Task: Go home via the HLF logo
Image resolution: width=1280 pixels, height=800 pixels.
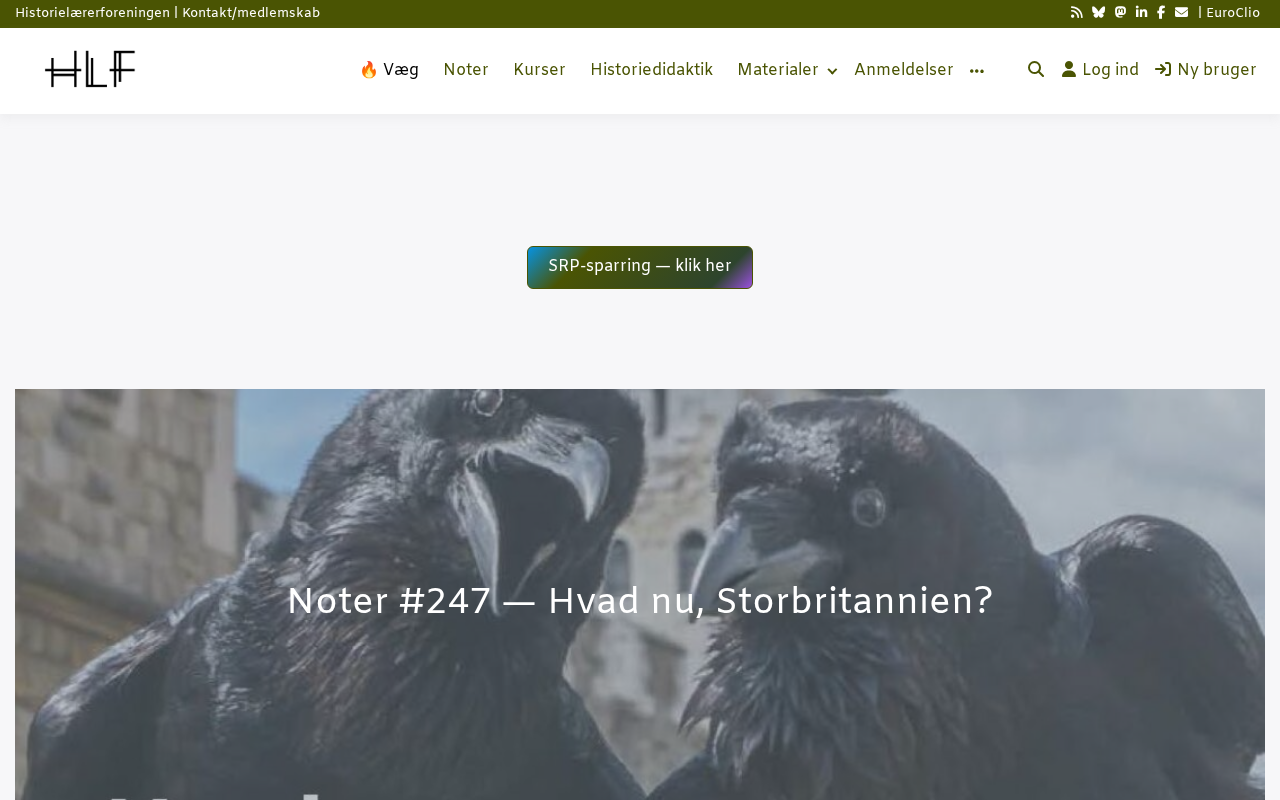Action: [x=90, y=69]
